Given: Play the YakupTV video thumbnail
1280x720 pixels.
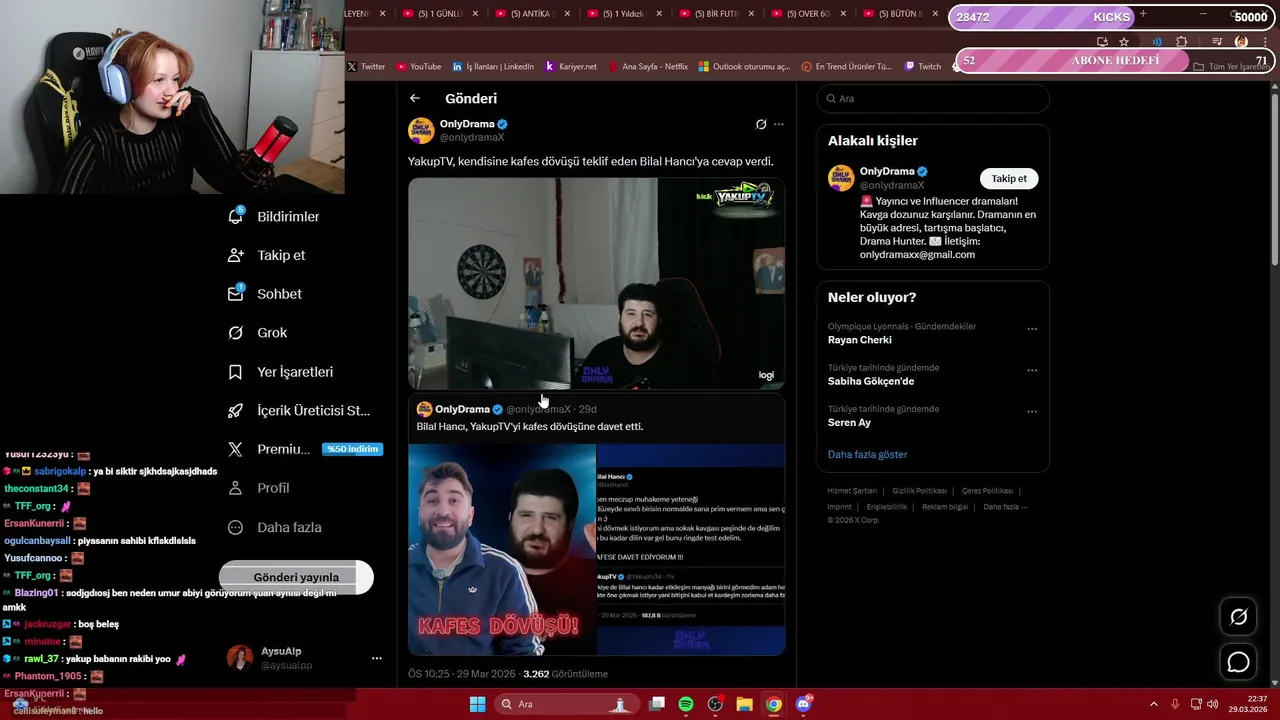Looking at the screenshot, I should 596,283.
